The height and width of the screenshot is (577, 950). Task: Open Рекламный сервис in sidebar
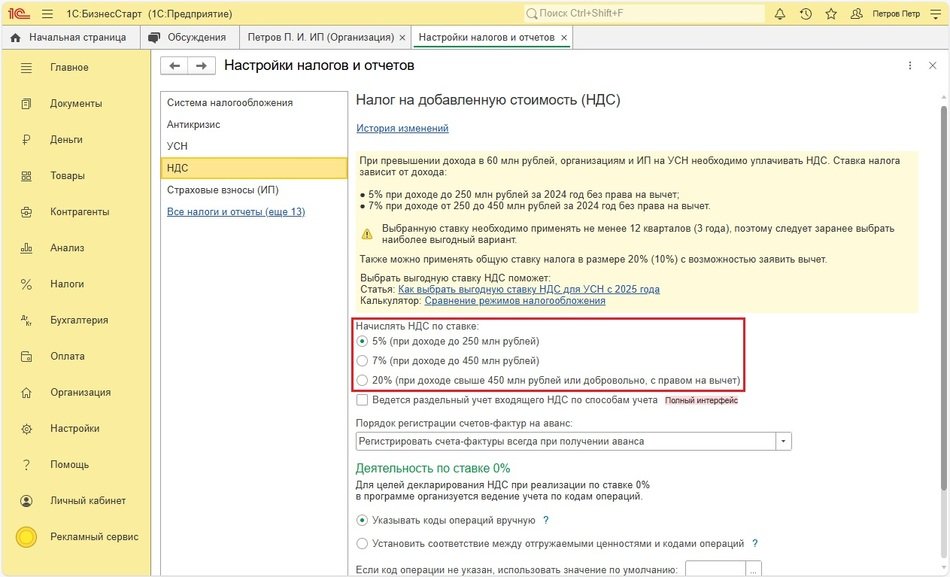point(94,537)
